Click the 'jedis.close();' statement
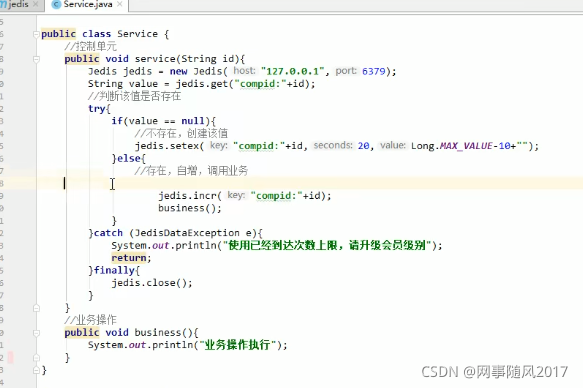 pyautogui.click(x=152, y=283)
